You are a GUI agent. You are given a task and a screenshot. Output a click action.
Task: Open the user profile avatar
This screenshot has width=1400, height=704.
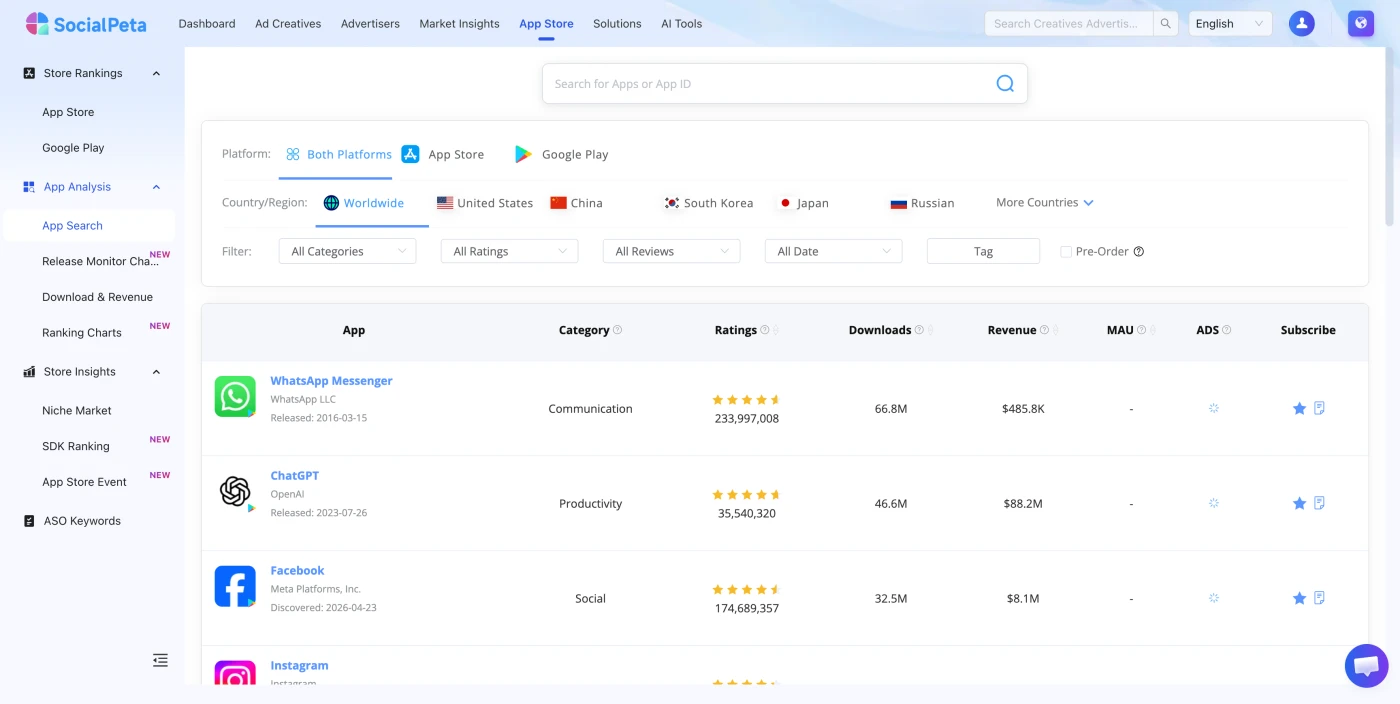coord(1301,24)
